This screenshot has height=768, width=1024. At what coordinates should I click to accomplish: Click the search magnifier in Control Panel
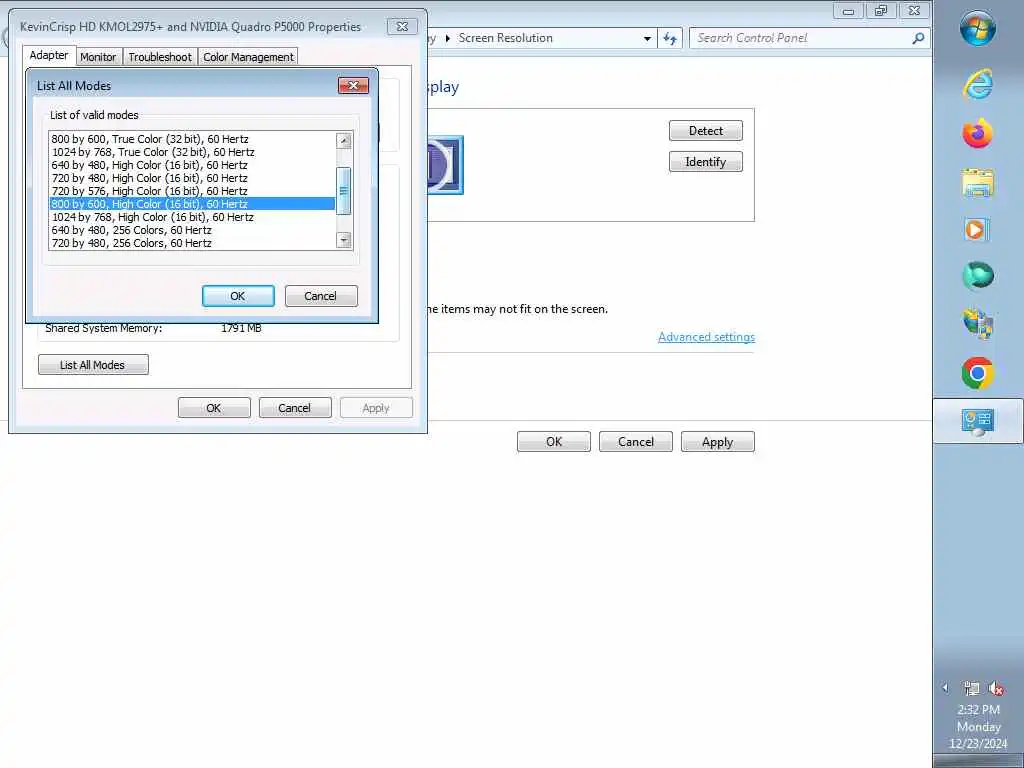click(x=918, y=39)
